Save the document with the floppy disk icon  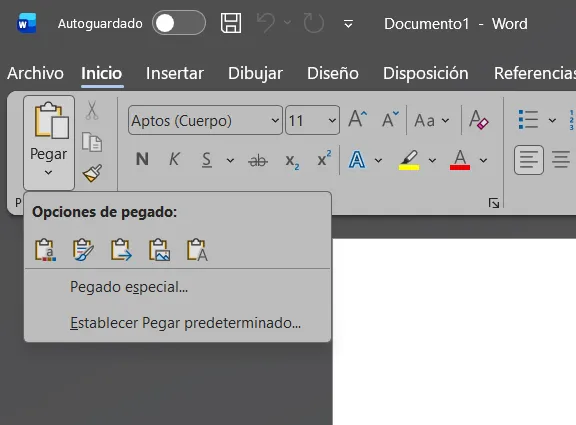click(x=231, y=23)
